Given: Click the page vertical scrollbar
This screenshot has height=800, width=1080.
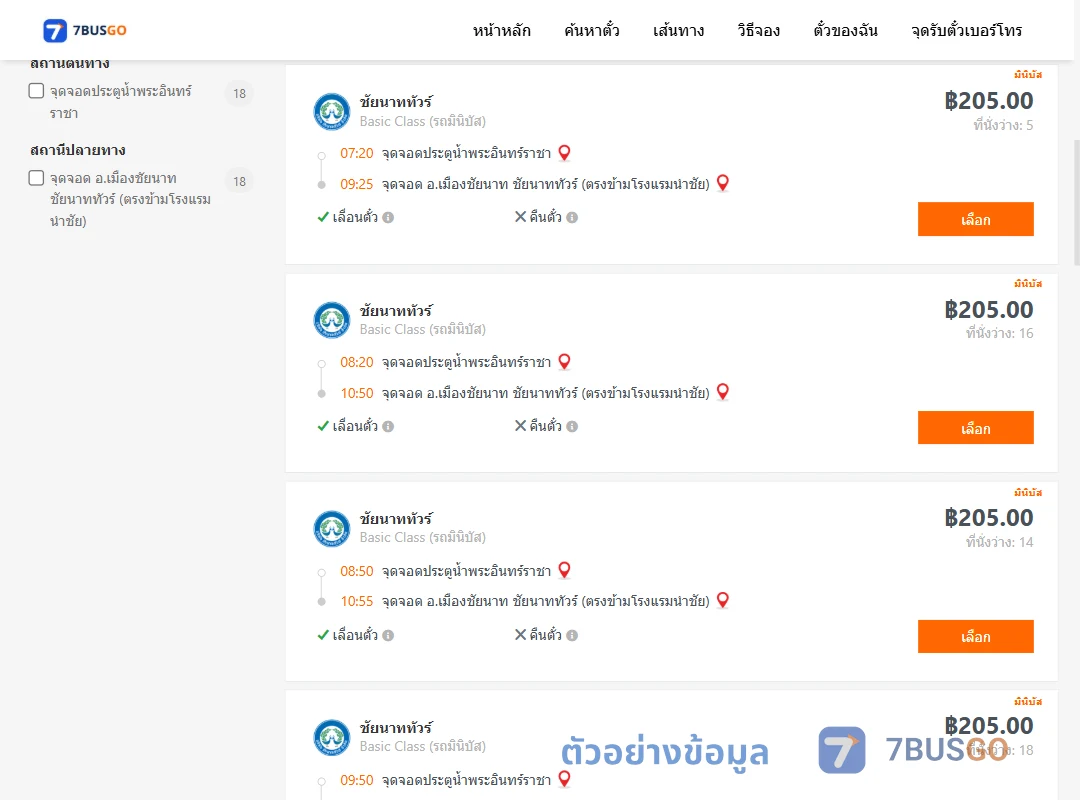Looking at the screenshot, I should tap(1077, 203).
